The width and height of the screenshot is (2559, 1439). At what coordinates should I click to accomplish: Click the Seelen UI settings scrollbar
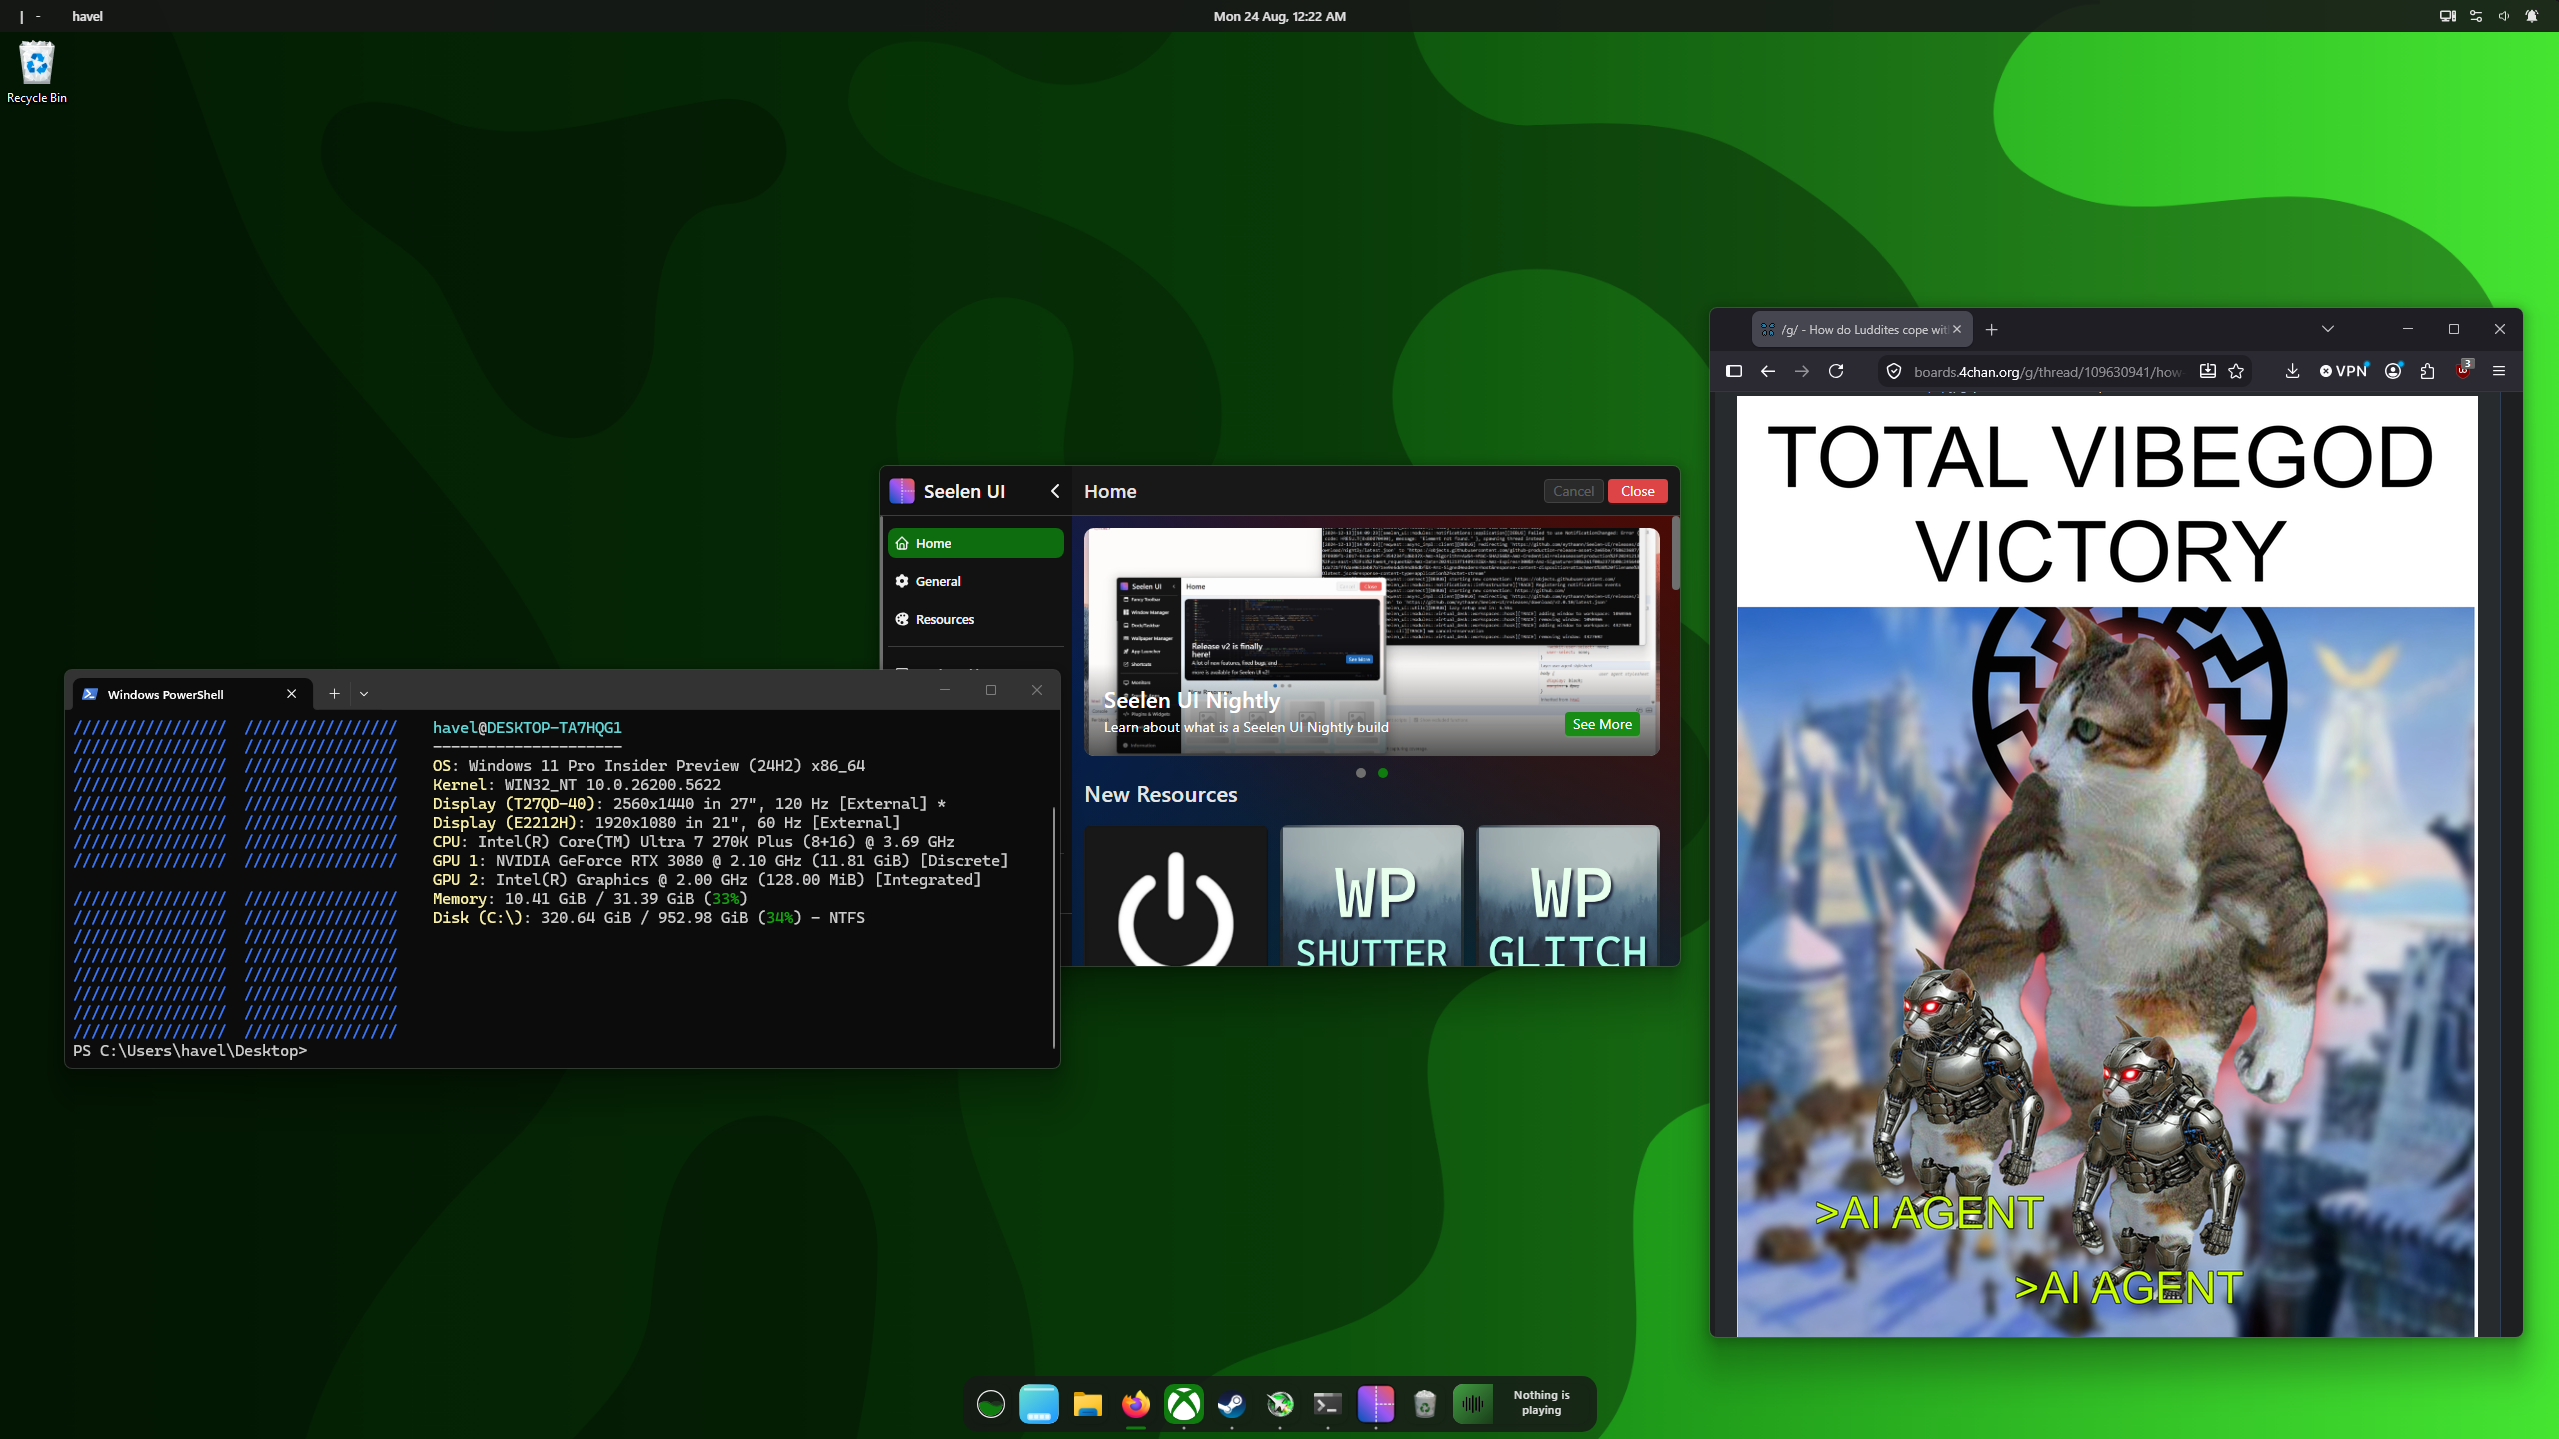click(x=1675, y=553)
